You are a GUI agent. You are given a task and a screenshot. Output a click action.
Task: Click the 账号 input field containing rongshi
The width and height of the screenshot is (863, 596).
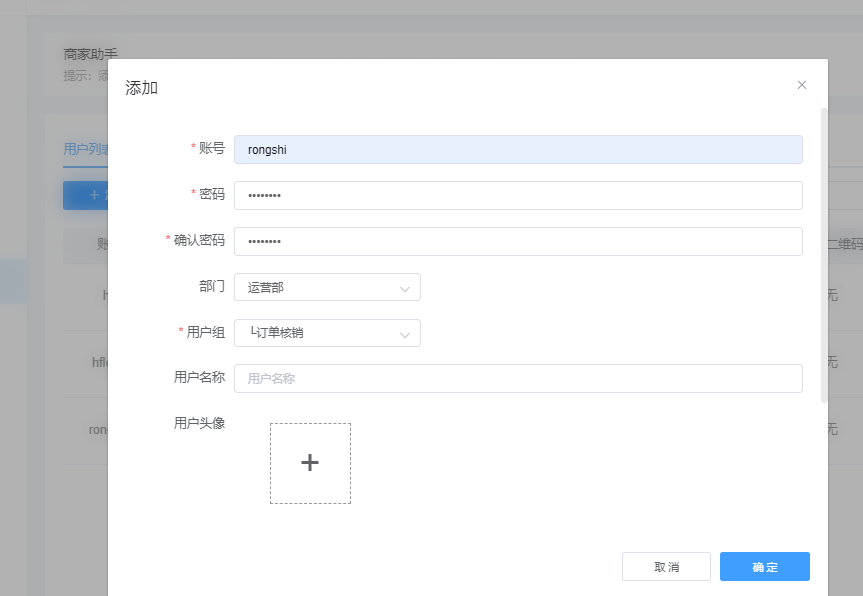[518, 150]
